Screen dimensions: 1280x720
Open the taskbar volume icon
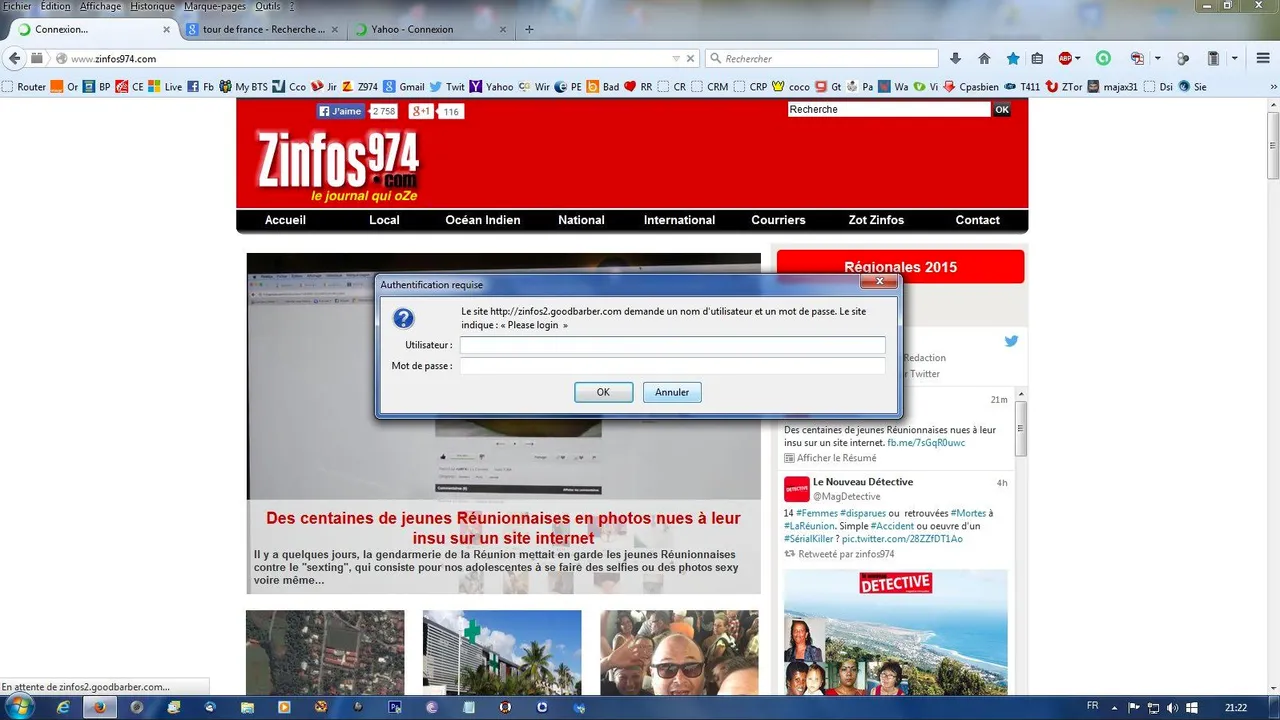pos(1172,708)
